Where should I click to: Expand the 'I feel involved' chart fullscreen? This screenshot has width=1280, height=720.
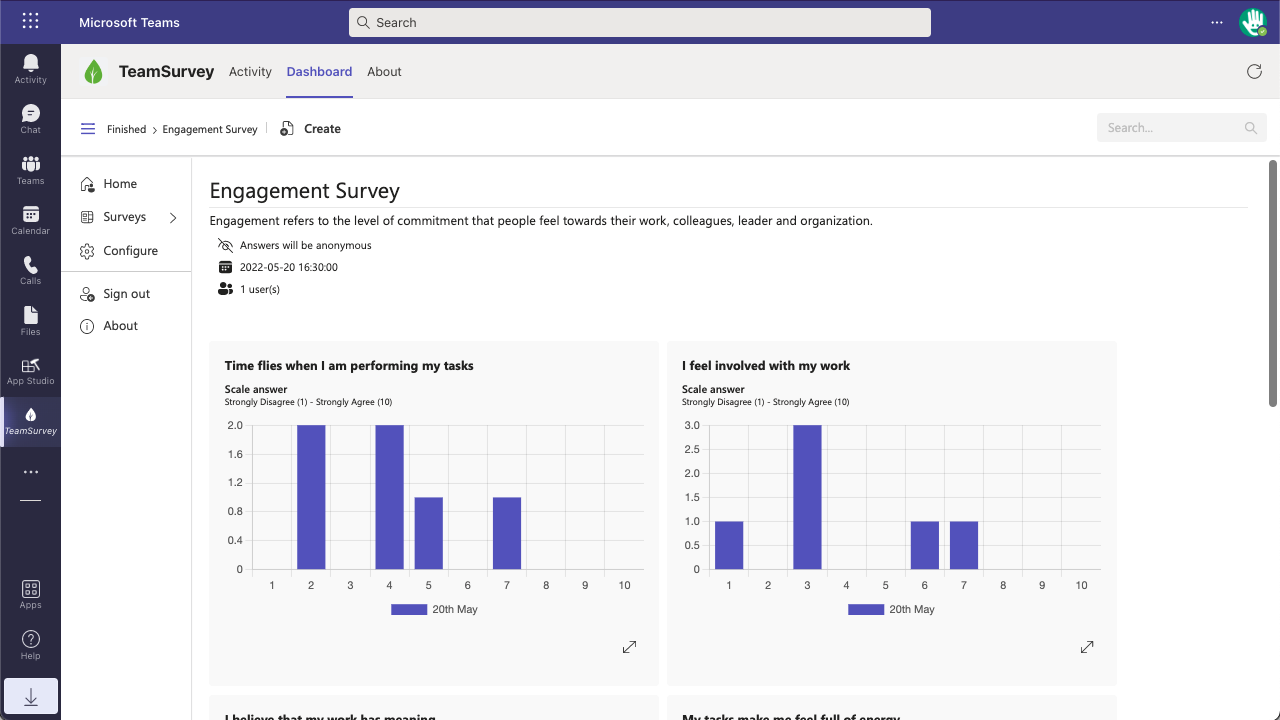pos(1087,647)
